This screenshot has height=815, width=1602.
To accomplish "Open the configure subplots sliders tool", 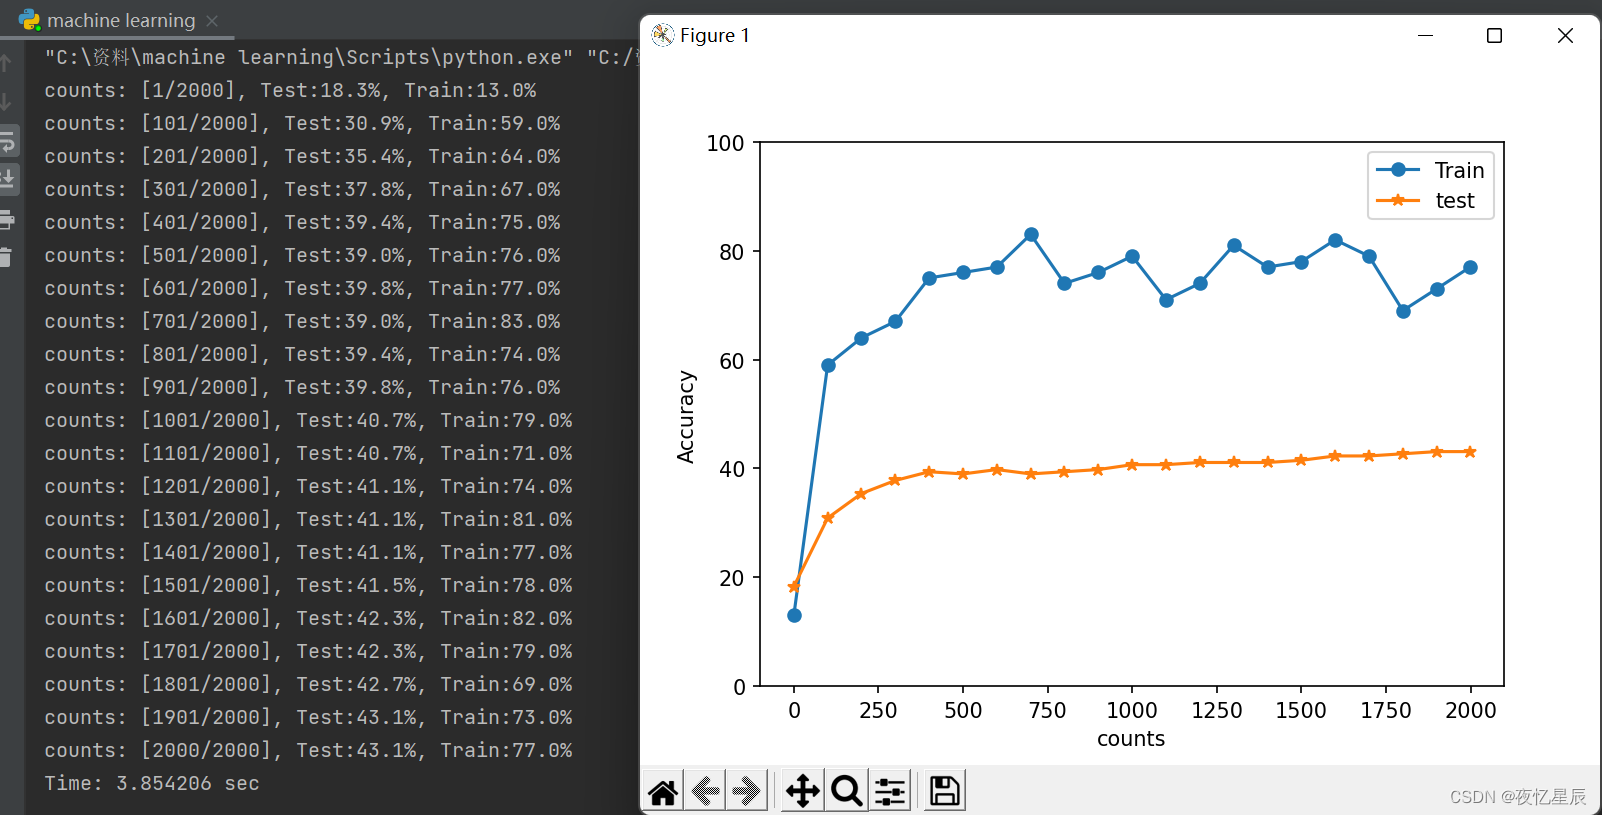I will pyautogui.click(x=890, y=791).
